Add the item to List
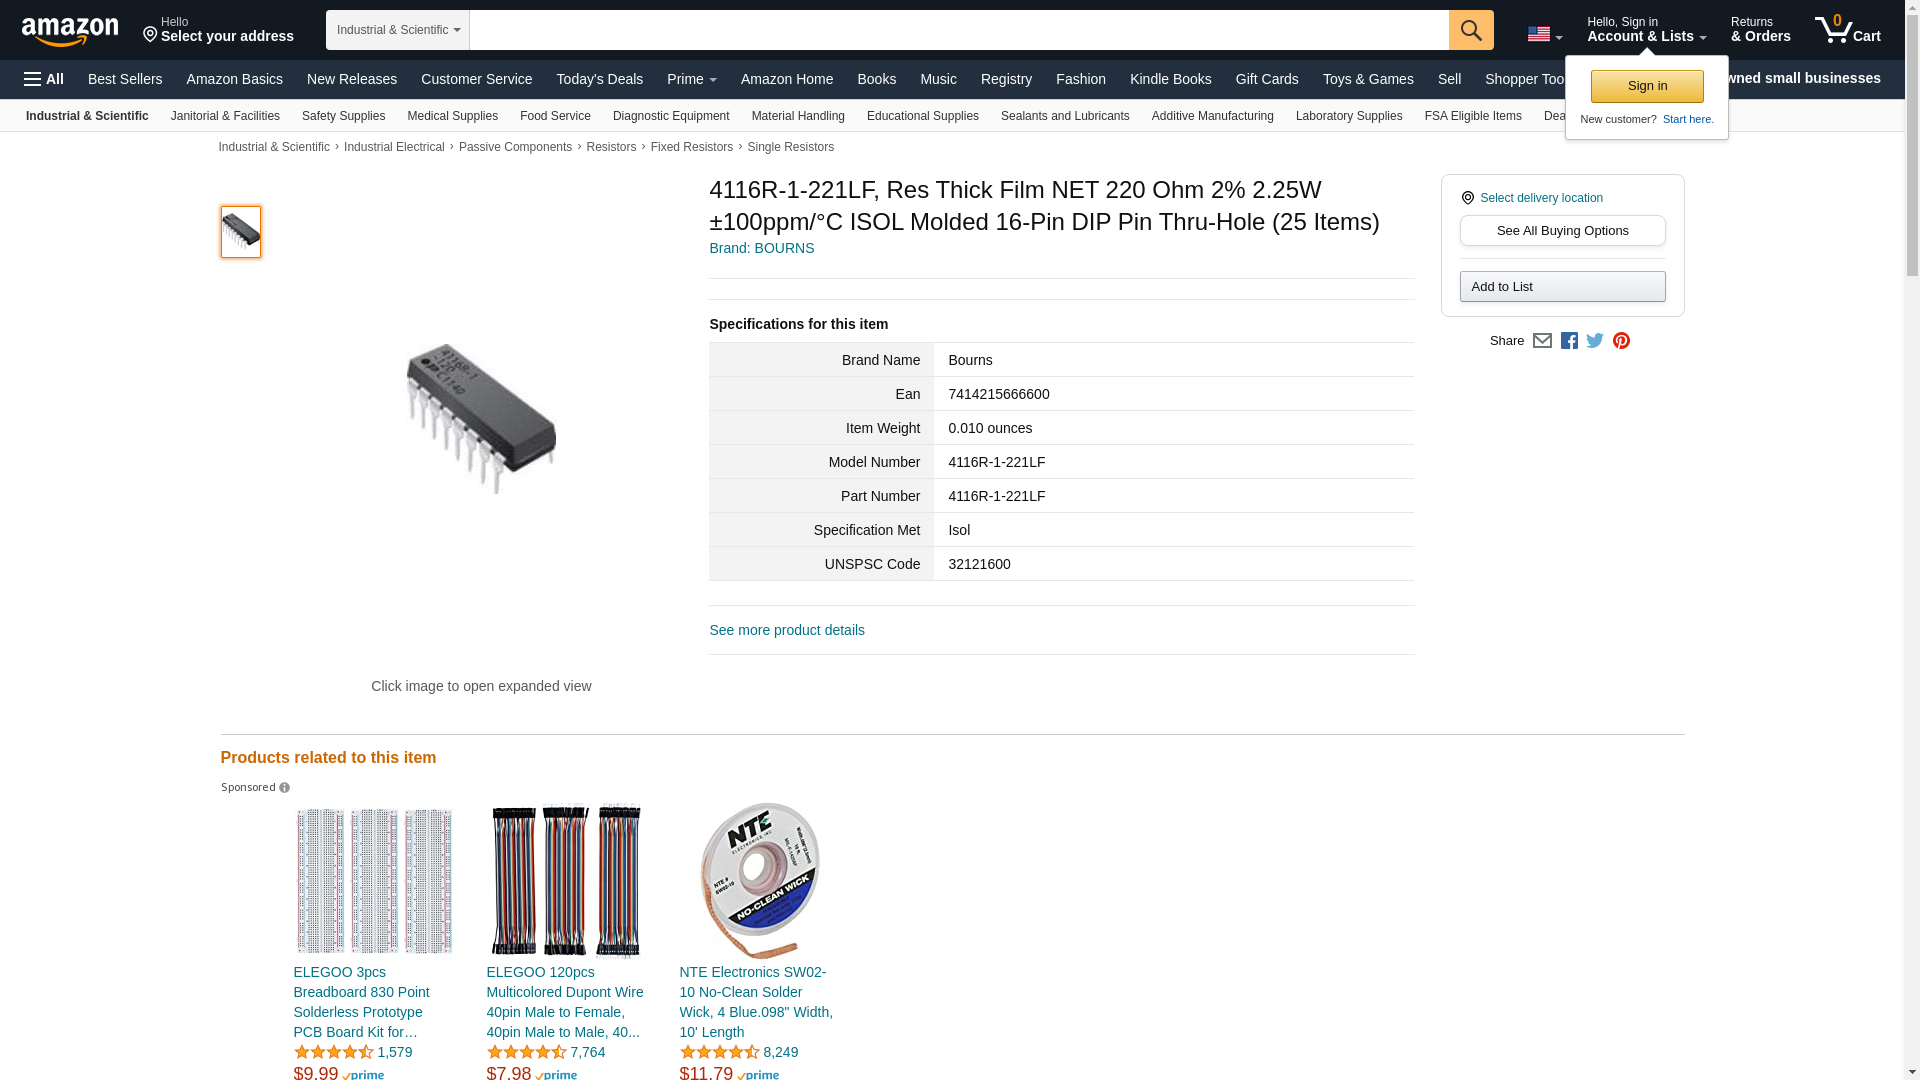Screen dimensions: 1920x1080 [x=1562, y=287]
